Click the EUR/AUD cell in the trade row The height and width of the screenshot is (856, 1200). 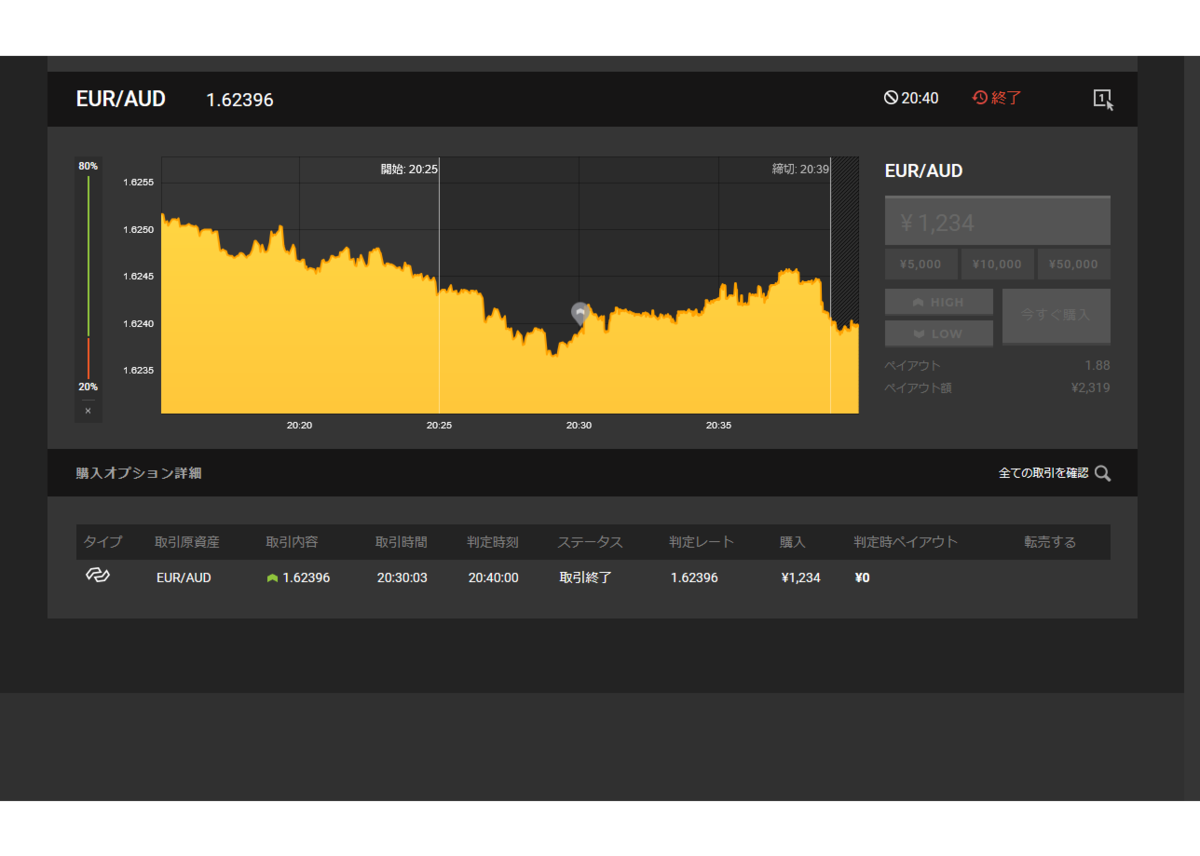[x=184, y=578]
